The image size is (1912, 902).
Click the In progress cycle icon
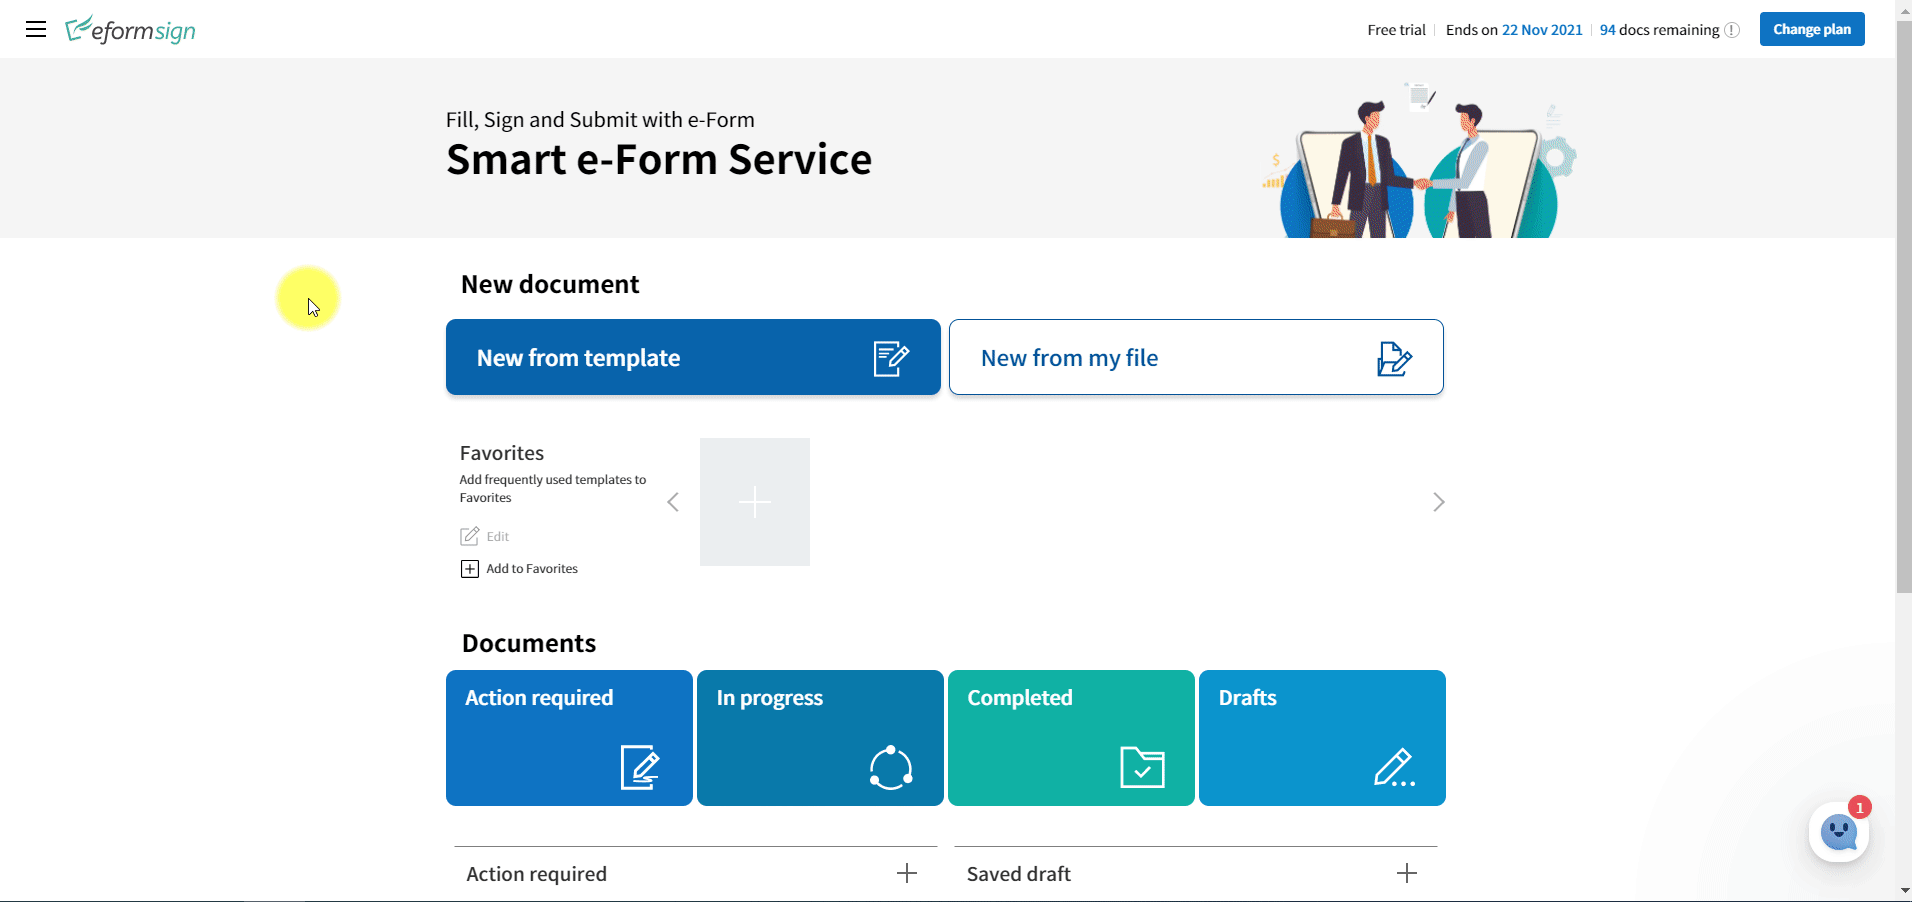point(890,768)
